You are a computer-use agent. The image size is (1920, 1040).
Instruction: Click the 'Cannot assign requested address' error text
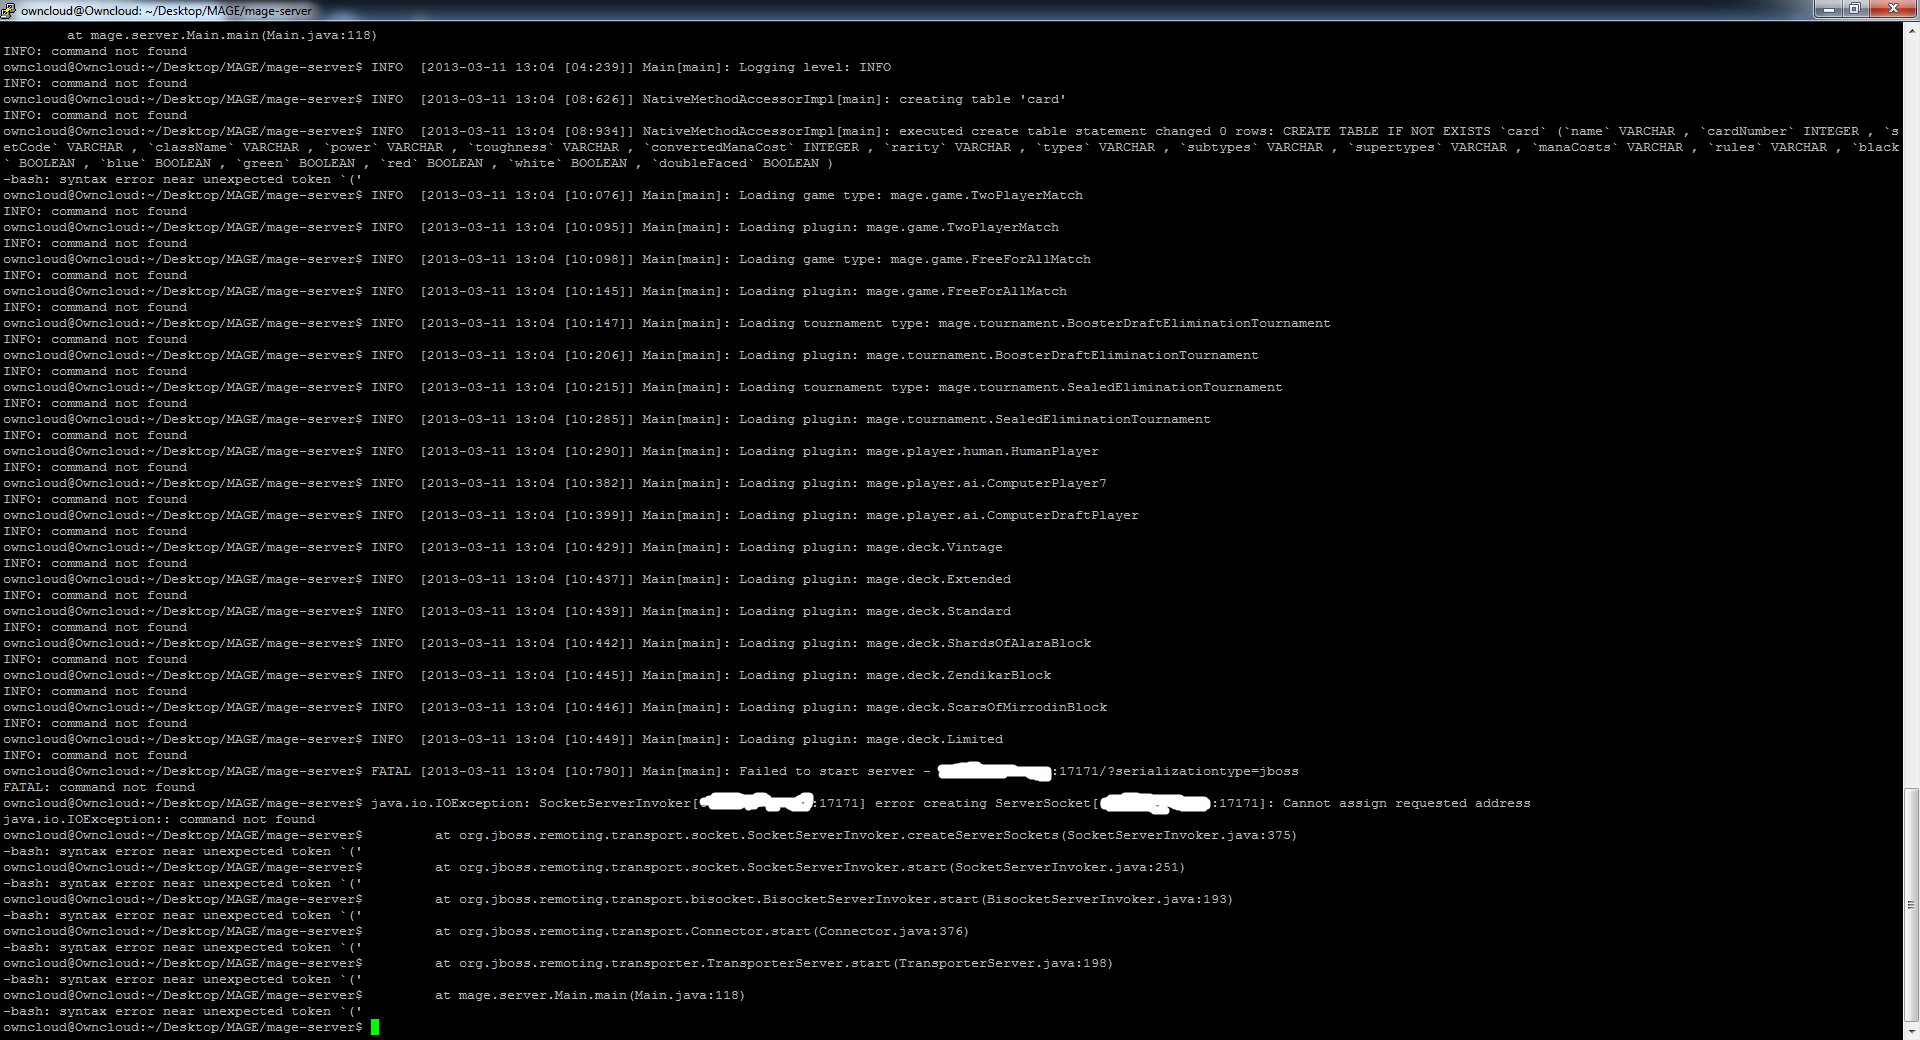point(1406,803)
